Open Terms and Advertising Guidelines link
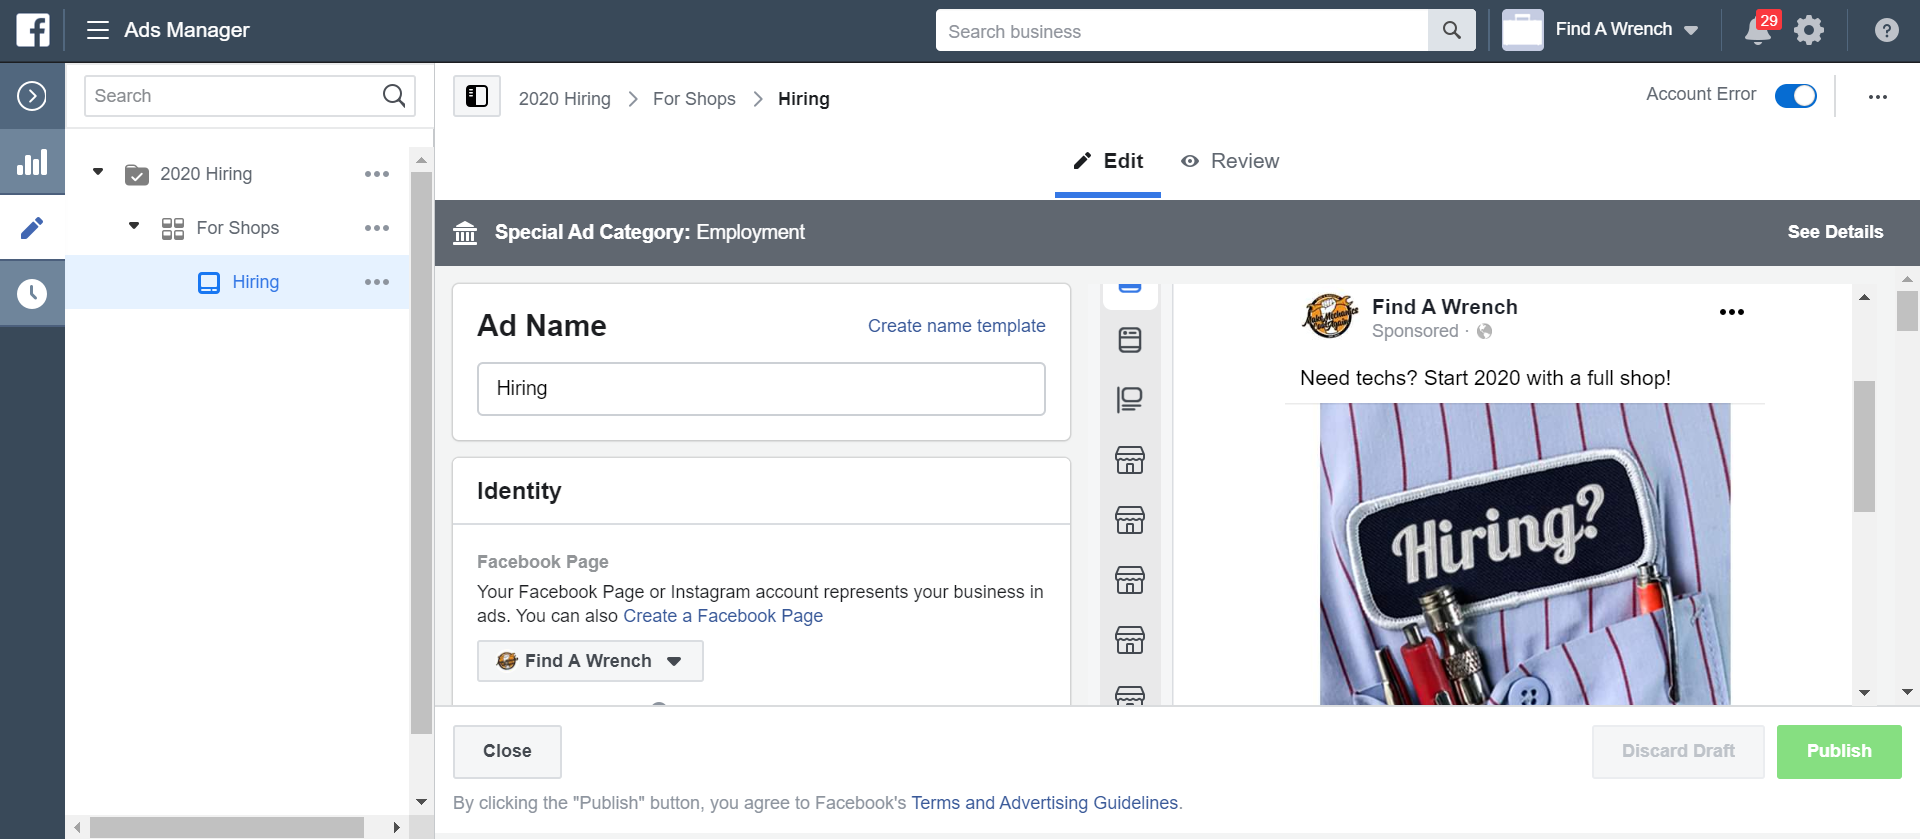Image resolution: width=1920 pixels, height=839 pixels. (1044, 803)
